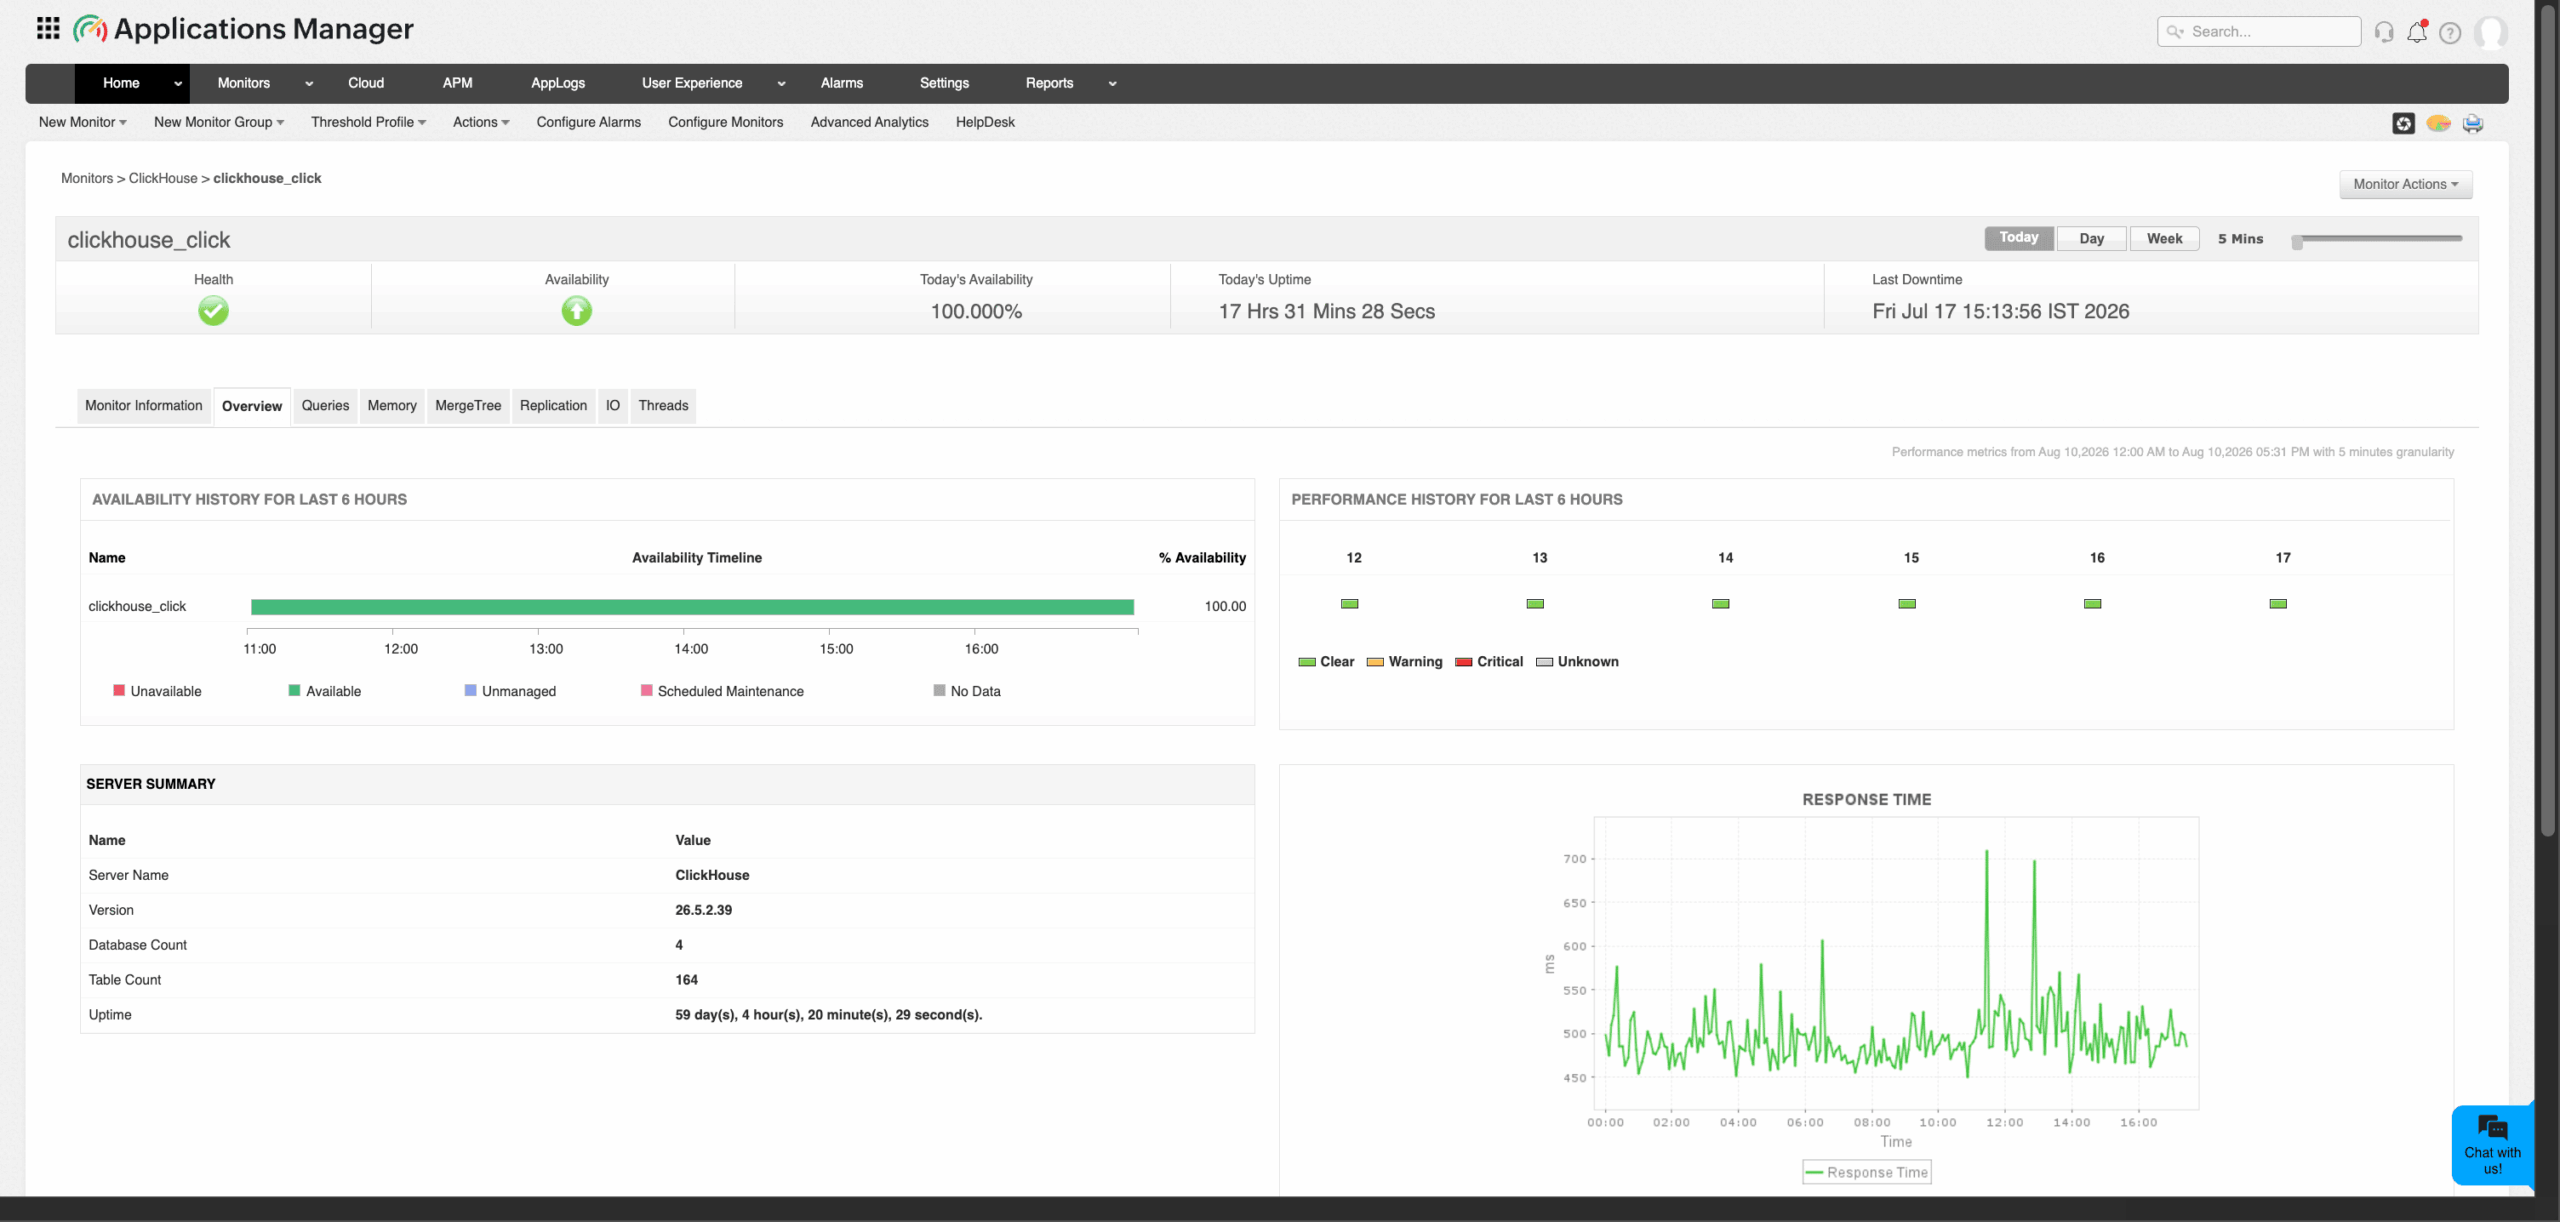Image resolution: width=2560 pixels, height=1222 pixels.
Task: Switch to the Memory tab
Action: point(392,406)
